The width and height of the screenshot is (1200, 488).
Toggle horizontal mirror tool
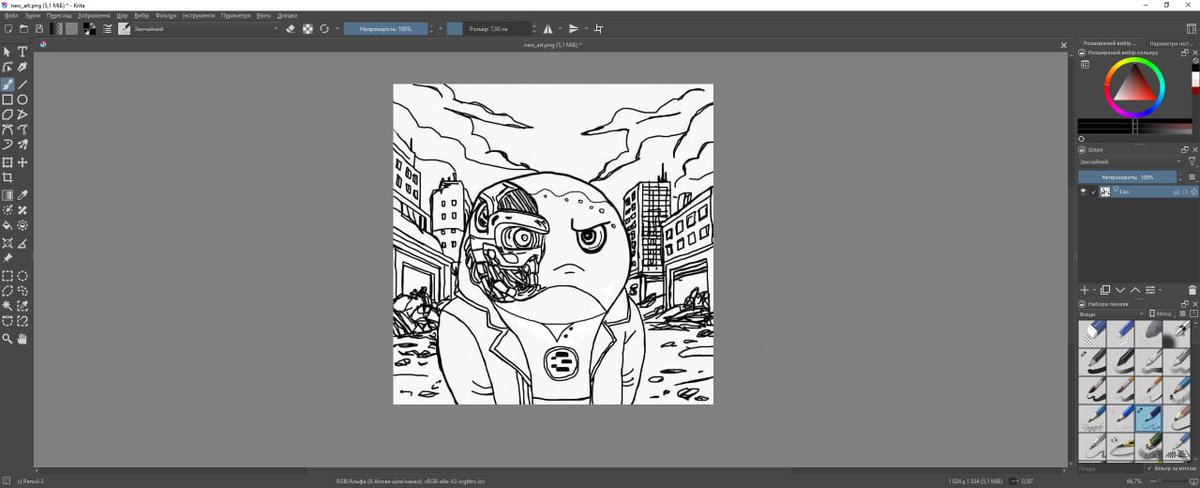pyautogui.click(x=548, y=29)
